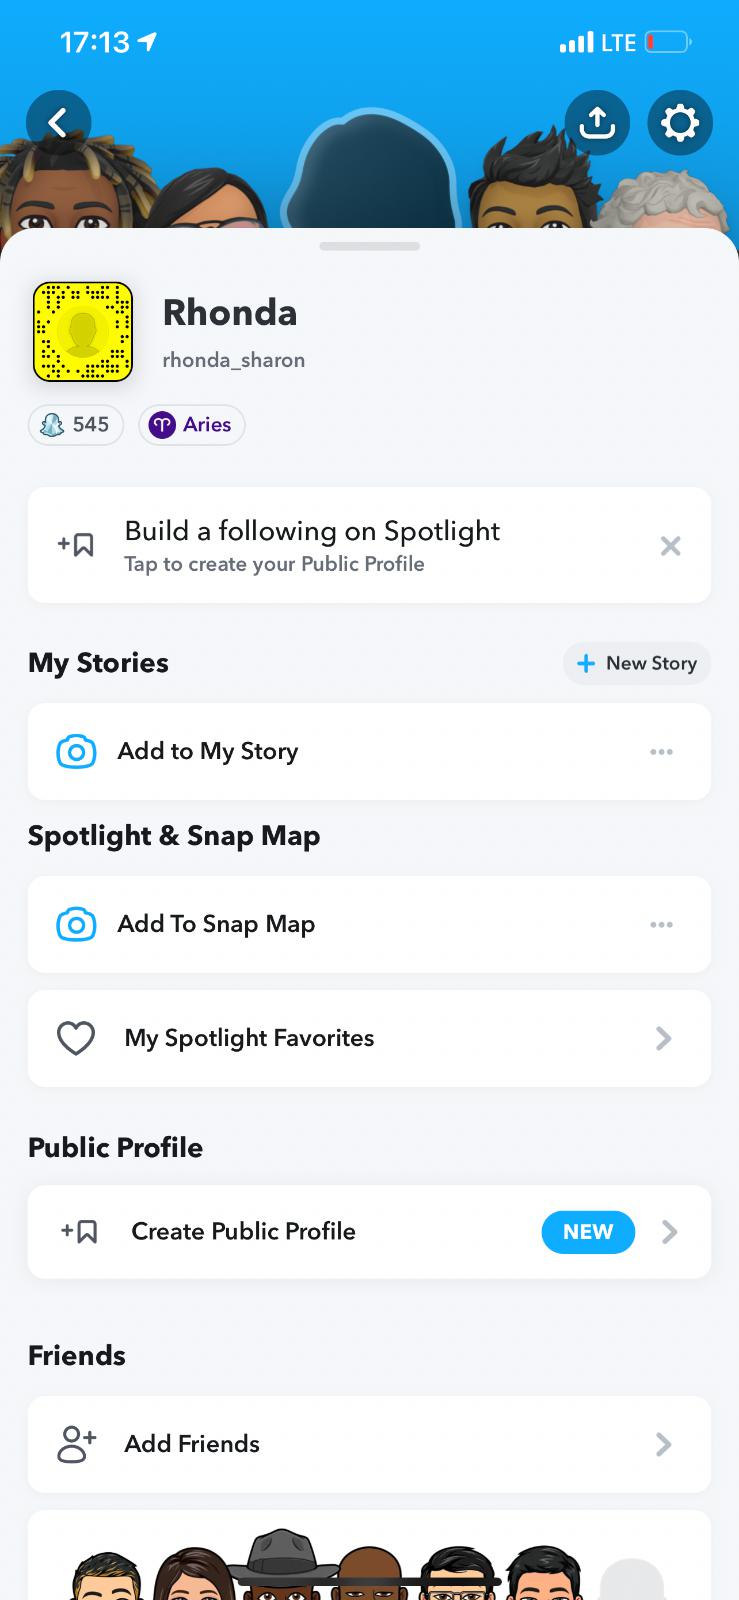Tap the yellow Snapcode image
Image resolution: width=739 pixels, height=1600 pixels.
[x=83, y=332]
